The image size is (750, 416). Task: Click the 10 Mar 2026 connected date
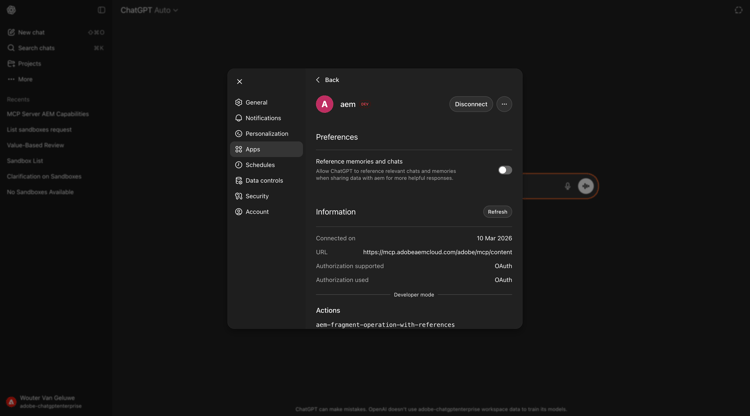494,238
